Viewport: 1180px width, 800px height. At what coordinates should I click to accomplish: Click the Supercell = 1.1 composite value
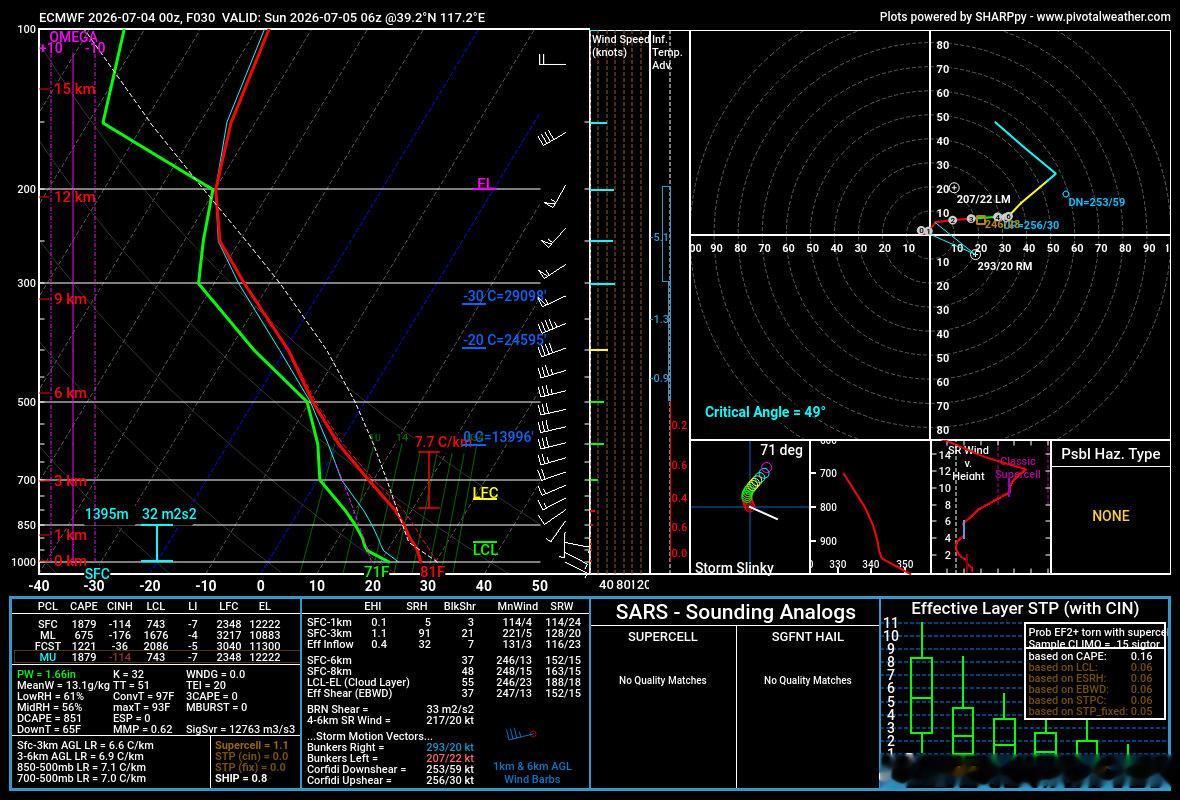click(x=251, y=746)
